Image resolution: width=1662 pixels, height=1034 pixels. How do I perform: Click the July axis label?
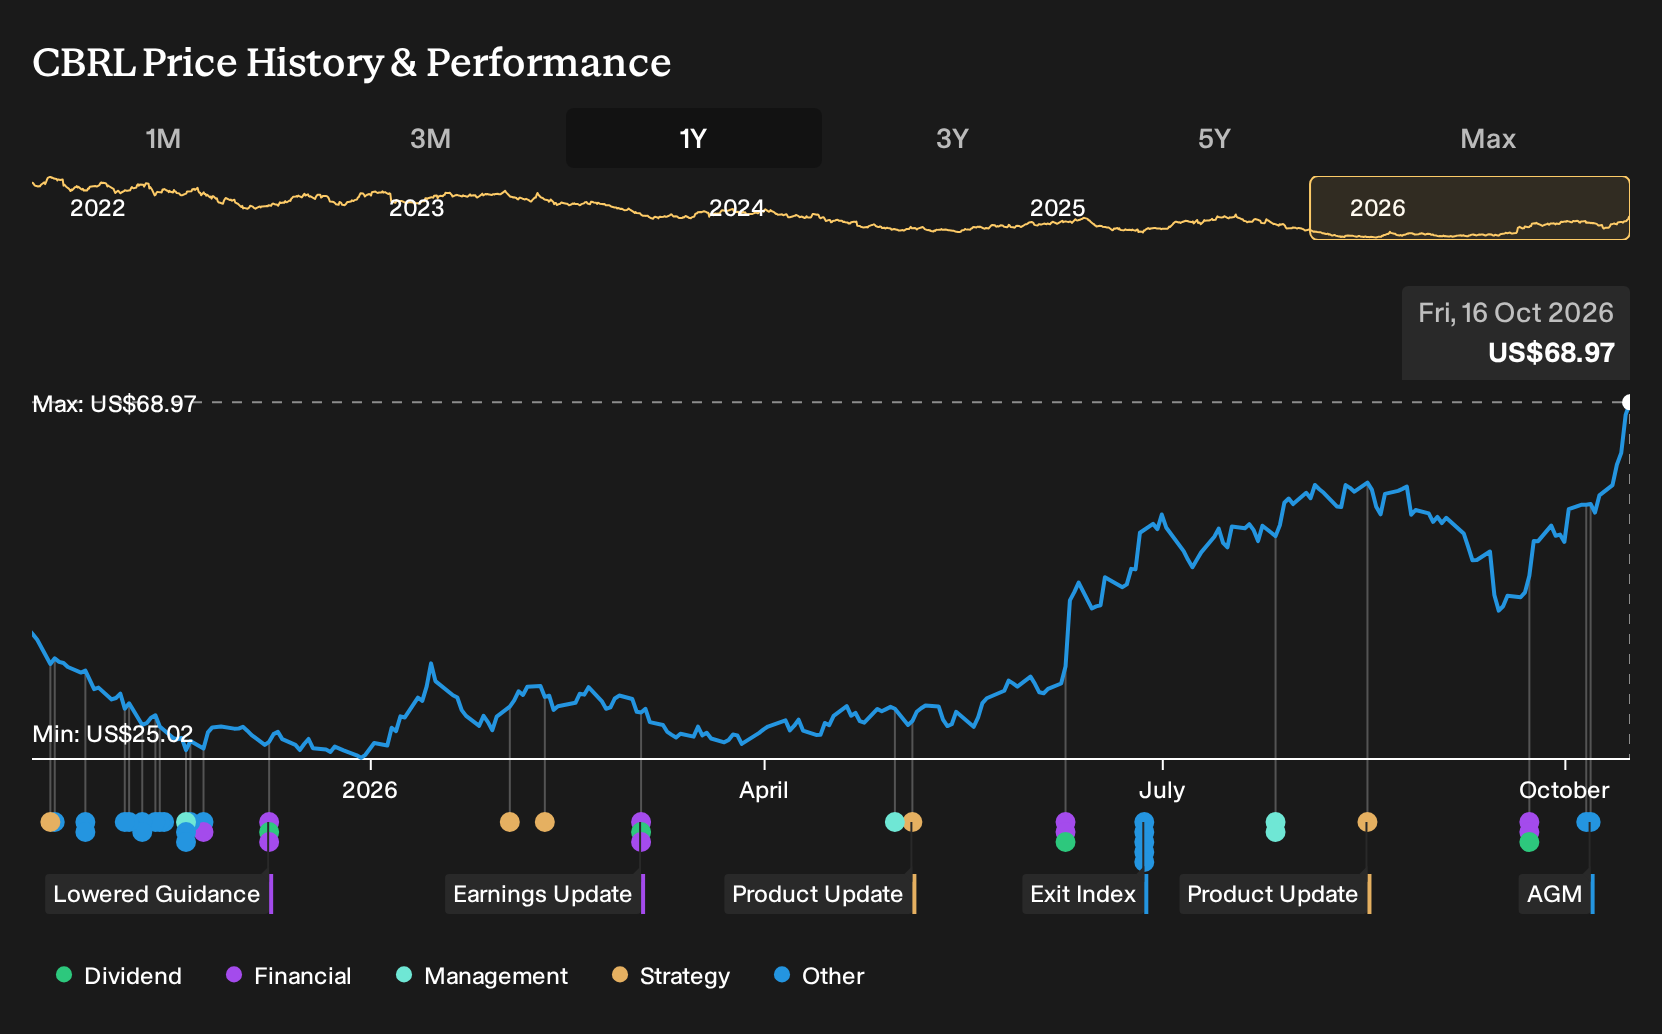coord(1162,790)
